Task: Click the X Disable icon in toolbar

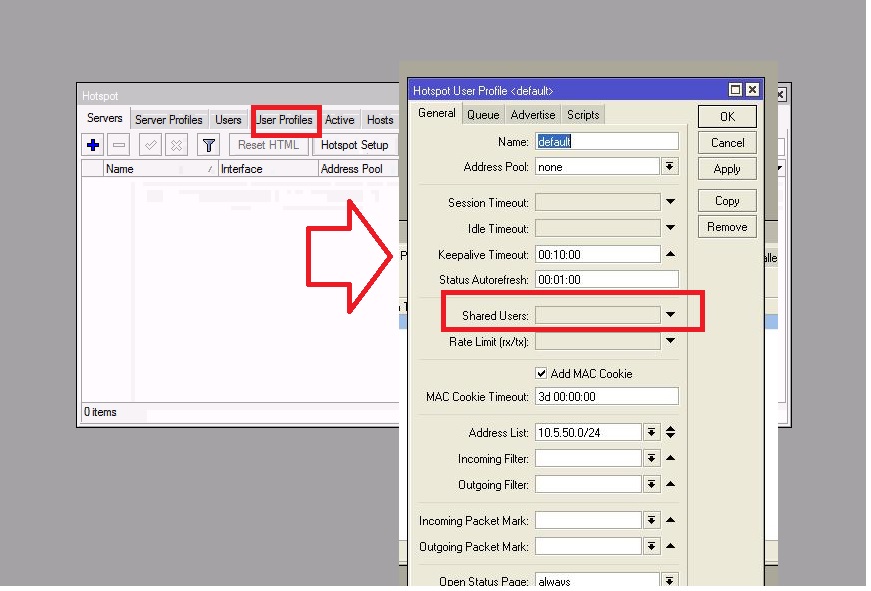Action: click(176, 145)
